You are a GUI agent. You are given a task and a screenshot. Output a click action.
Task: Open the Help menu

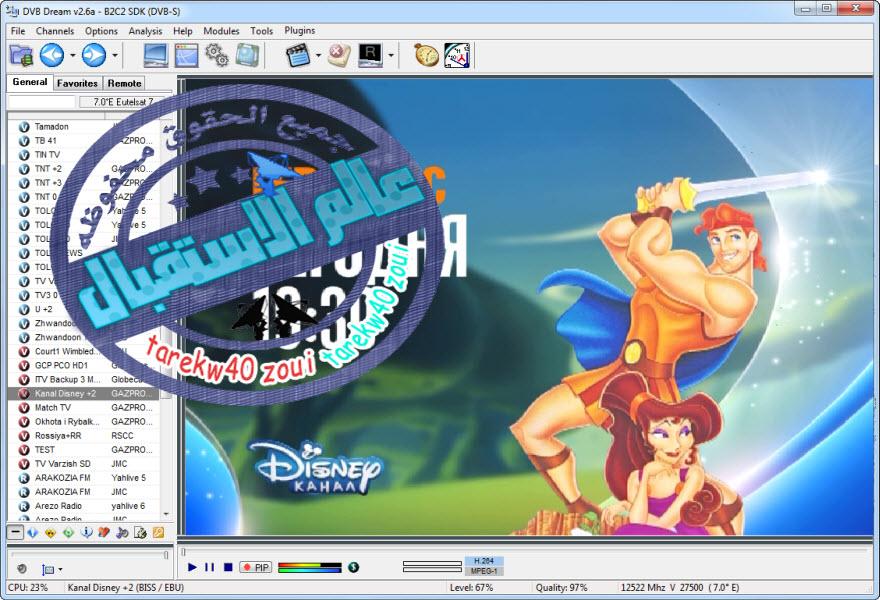tap(183, 31)
